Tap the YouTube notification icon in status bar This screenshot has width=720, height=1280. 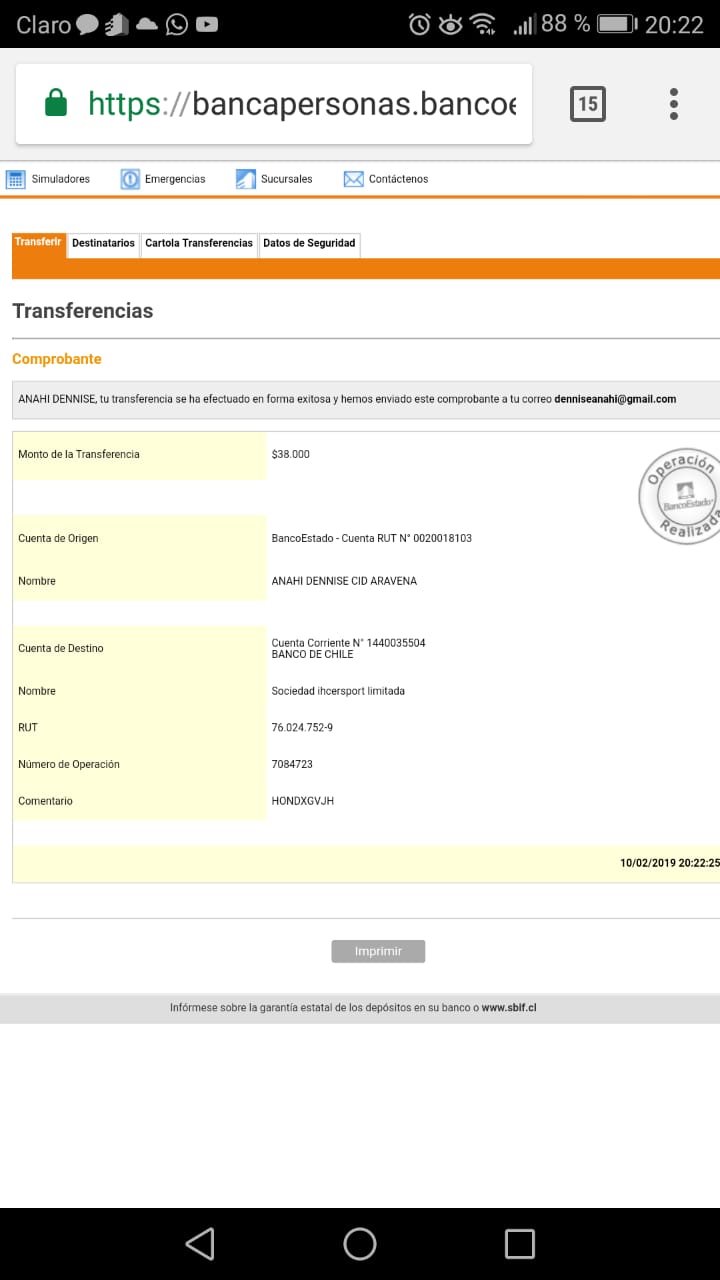[x=207, y=24]
